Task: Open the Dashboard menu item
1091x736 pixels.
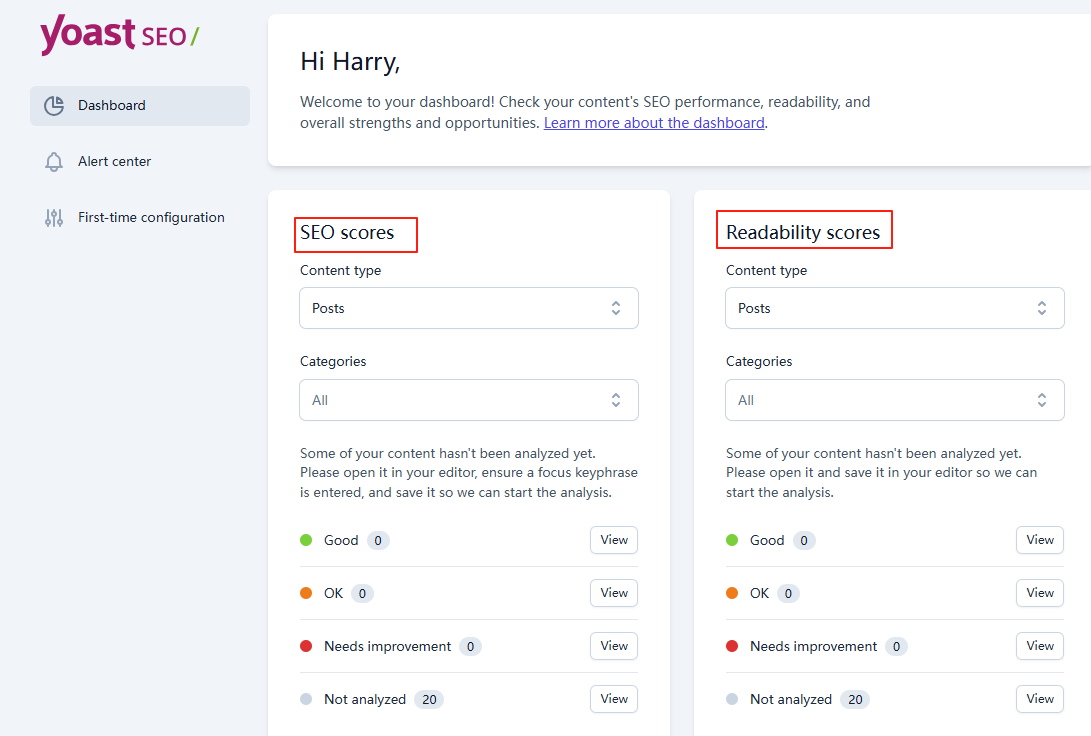Action: [x=112, y=105]
